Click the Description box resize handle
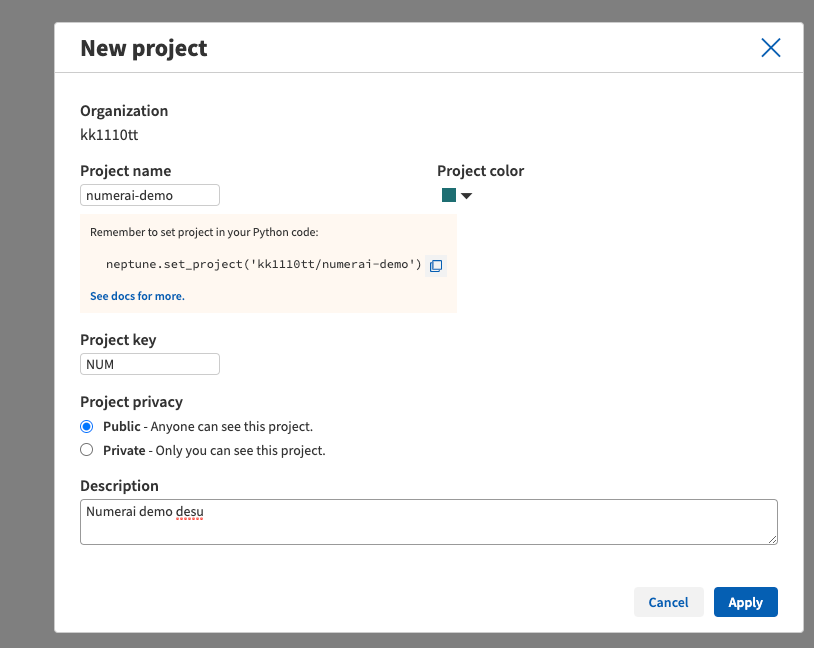The image size is (814, 648). [772, 539]
